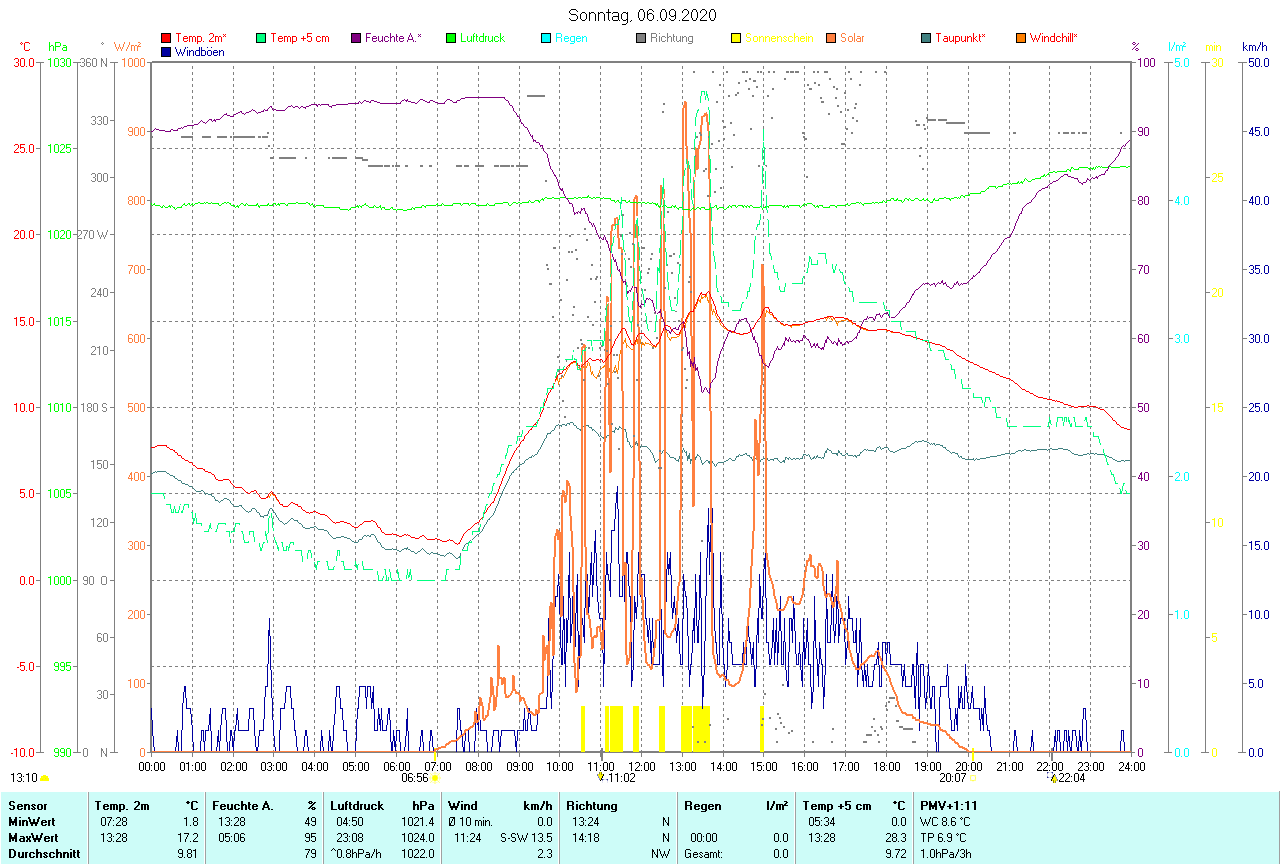Viewport: 1280px width, 864px height.
Task: Click the 'Windchill*' legend label
Action: pyautogui.click(x=1054, y=38)
